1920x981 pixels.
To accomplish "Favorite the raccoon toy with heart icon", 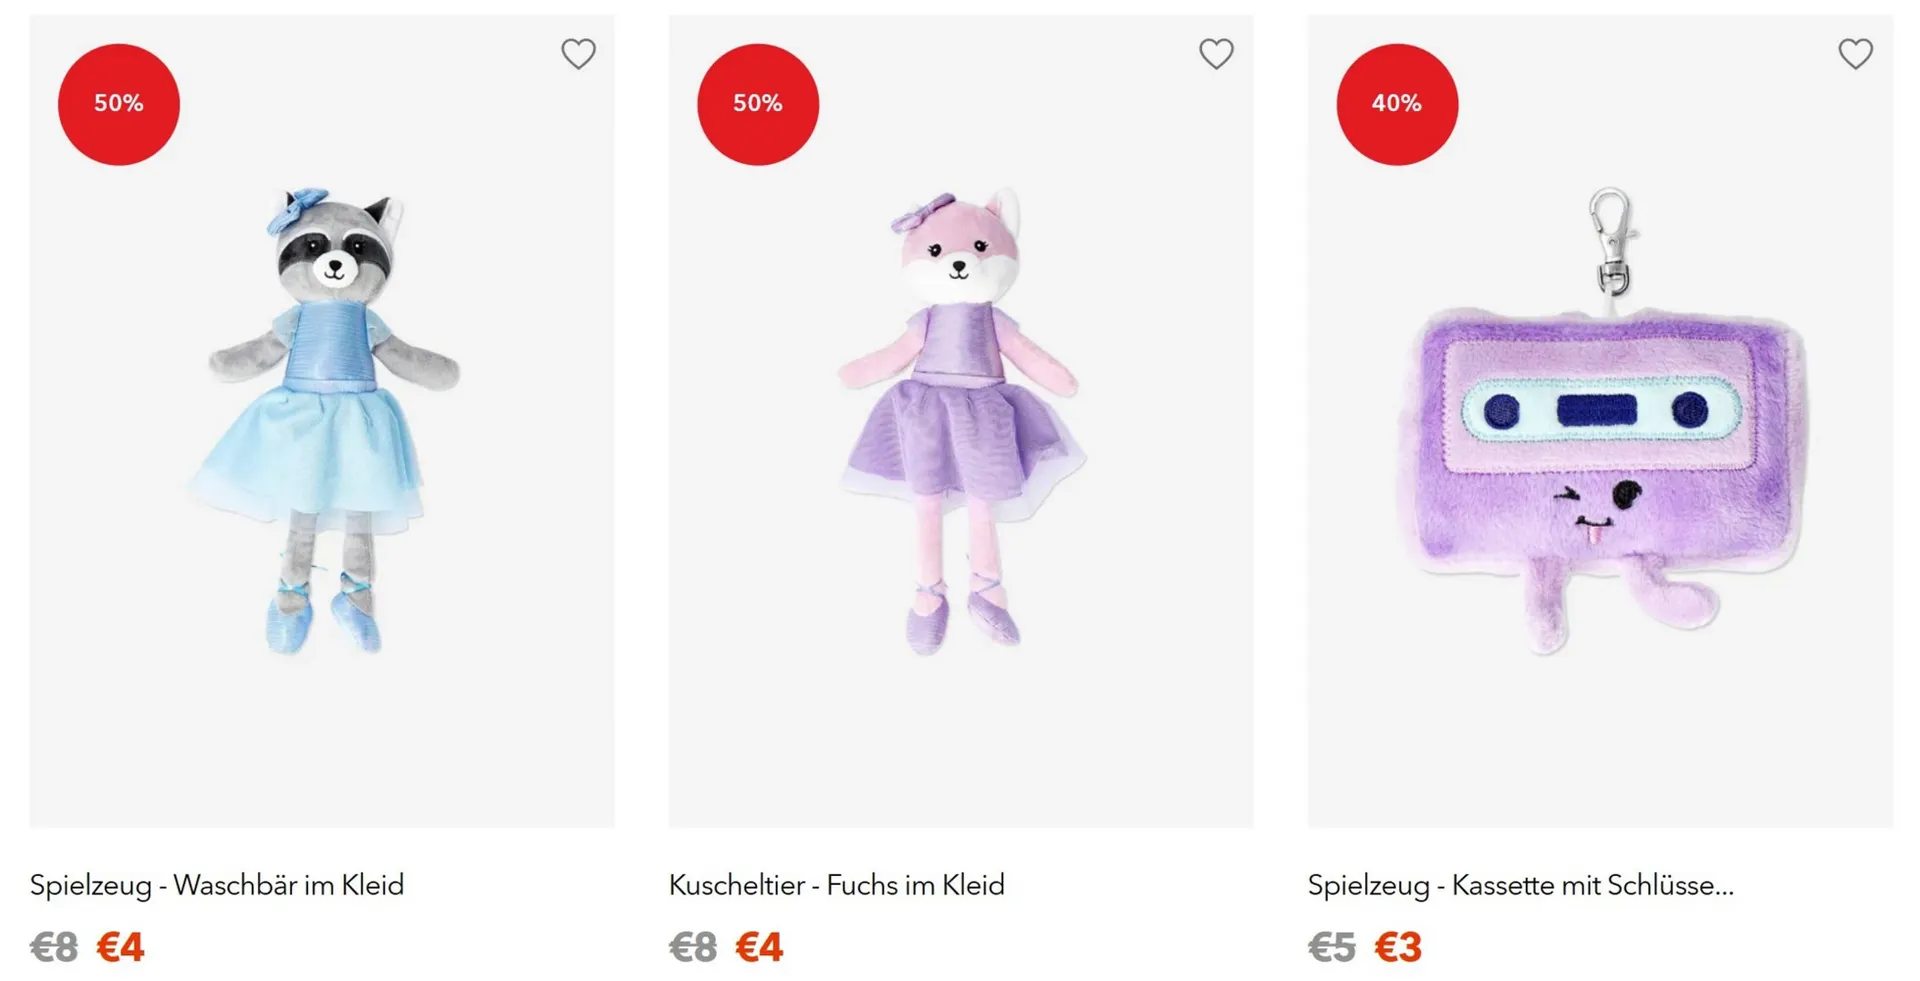I will 578,54.
